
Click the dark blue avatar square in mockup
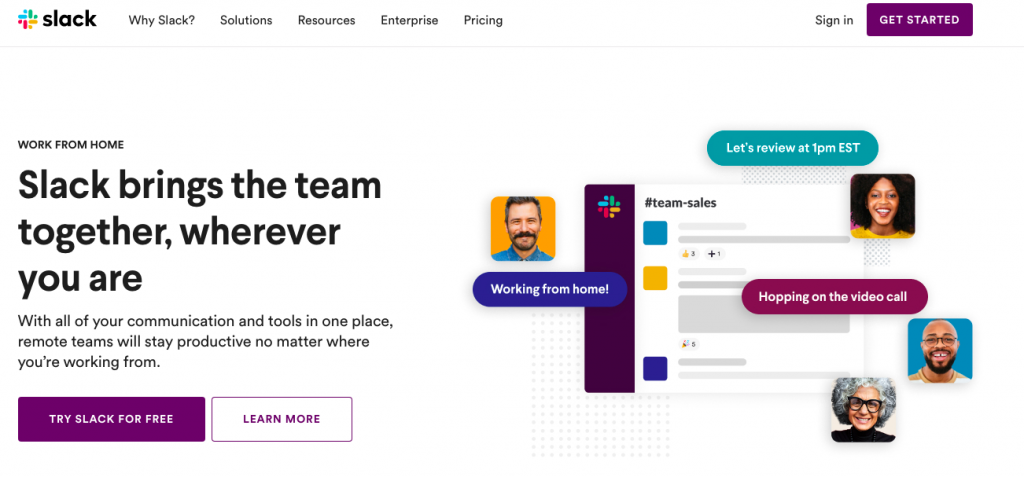655,369
